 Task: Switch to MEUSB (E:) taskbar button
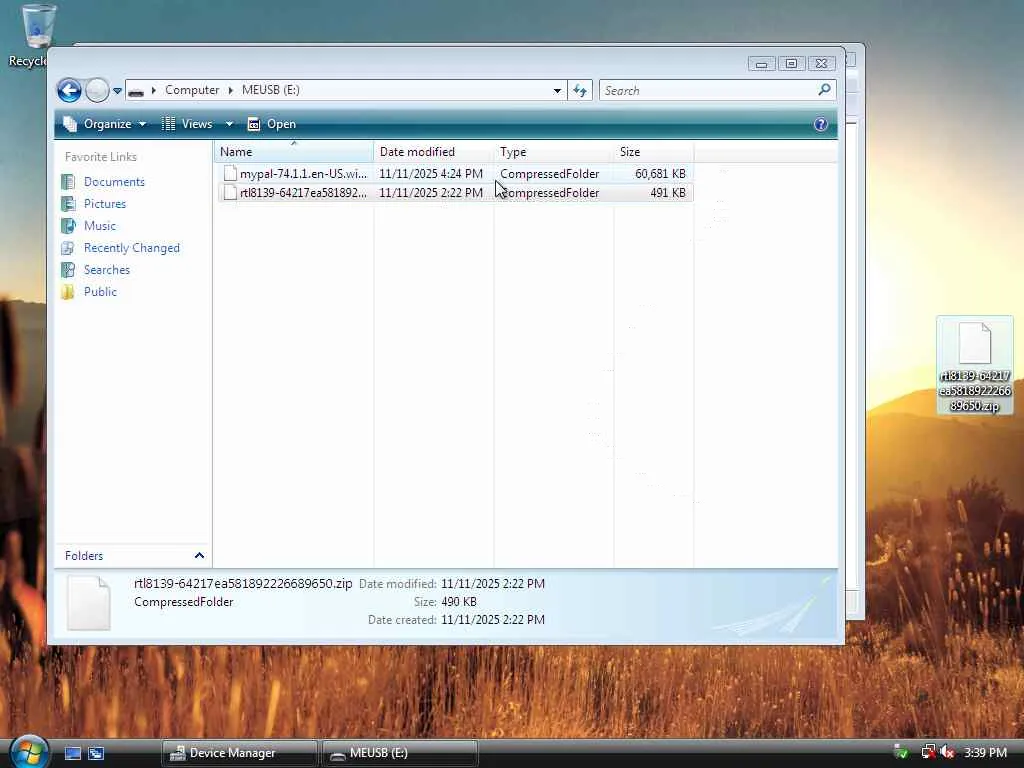pyautogui.click(x=400, y=753)
